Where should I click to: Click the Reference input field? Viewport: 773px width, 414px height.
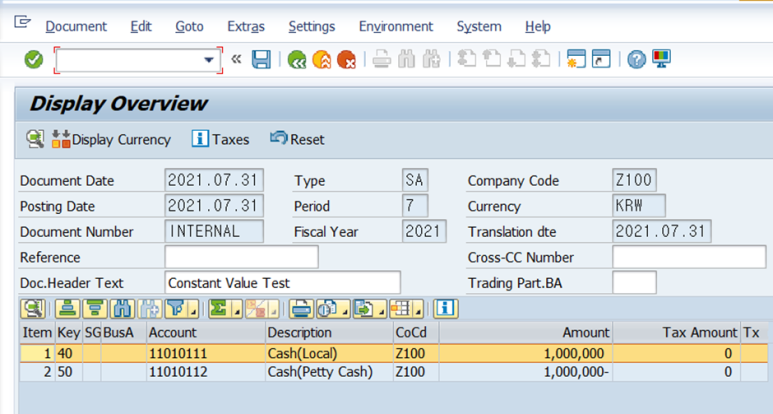(242, 257)
